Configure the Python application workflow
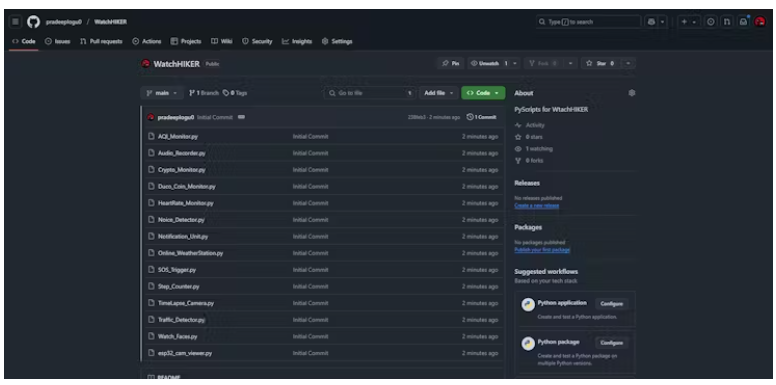The image size is (776, 385). [612, 303]
